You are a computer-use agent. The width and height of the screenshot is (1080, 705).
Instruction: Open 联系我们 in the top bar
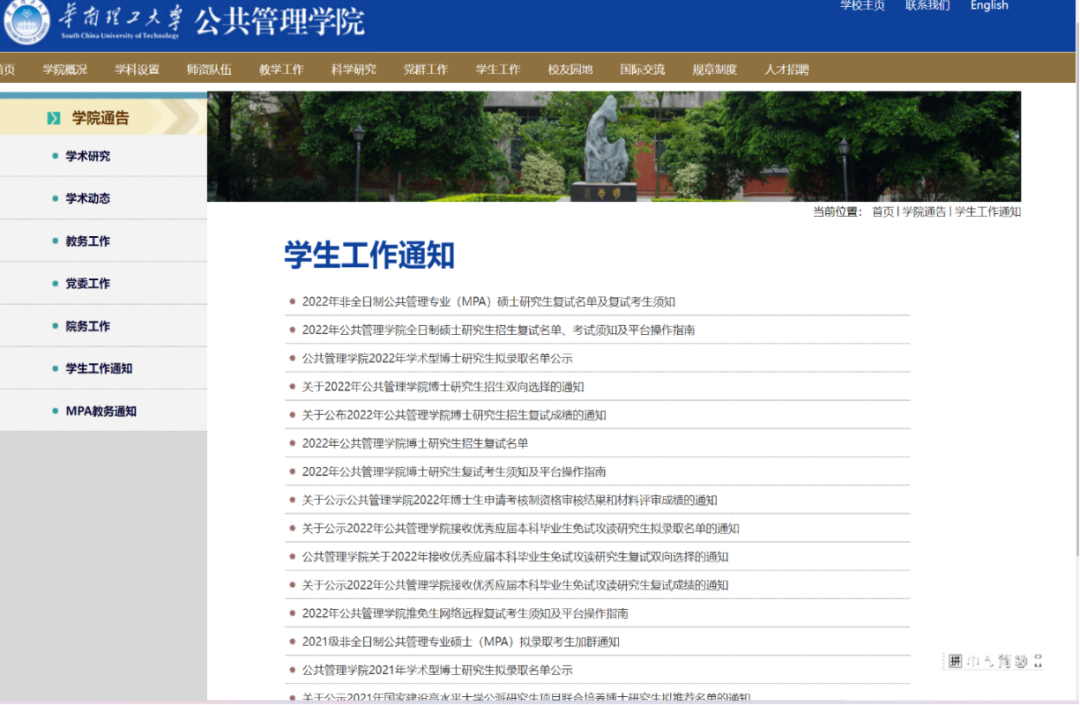(927, 6)
